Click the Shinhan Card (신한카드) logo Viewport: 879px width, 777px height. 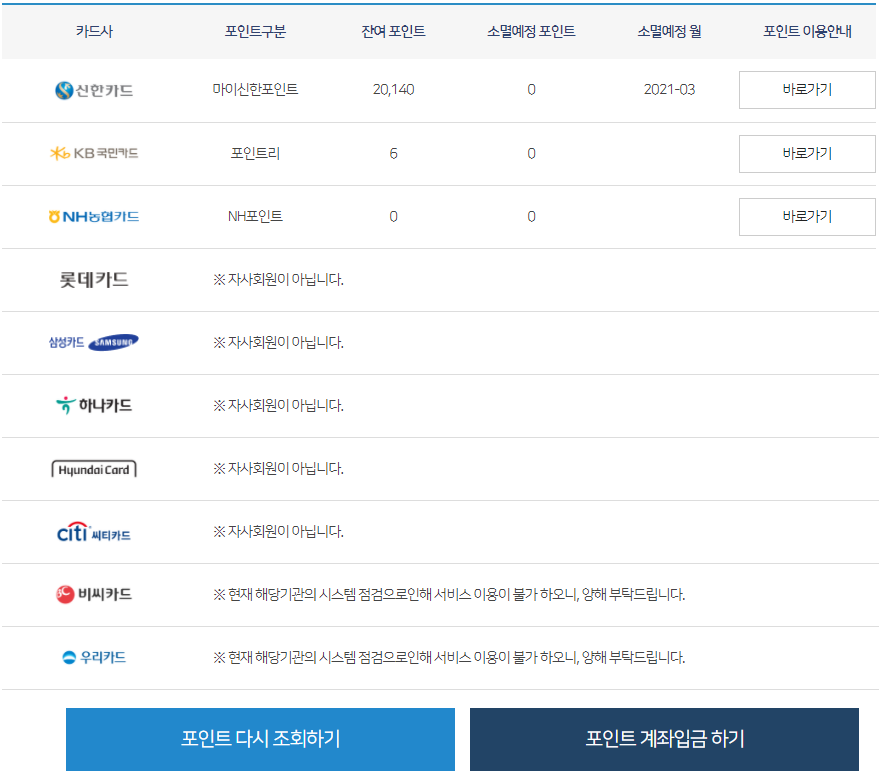94,90
